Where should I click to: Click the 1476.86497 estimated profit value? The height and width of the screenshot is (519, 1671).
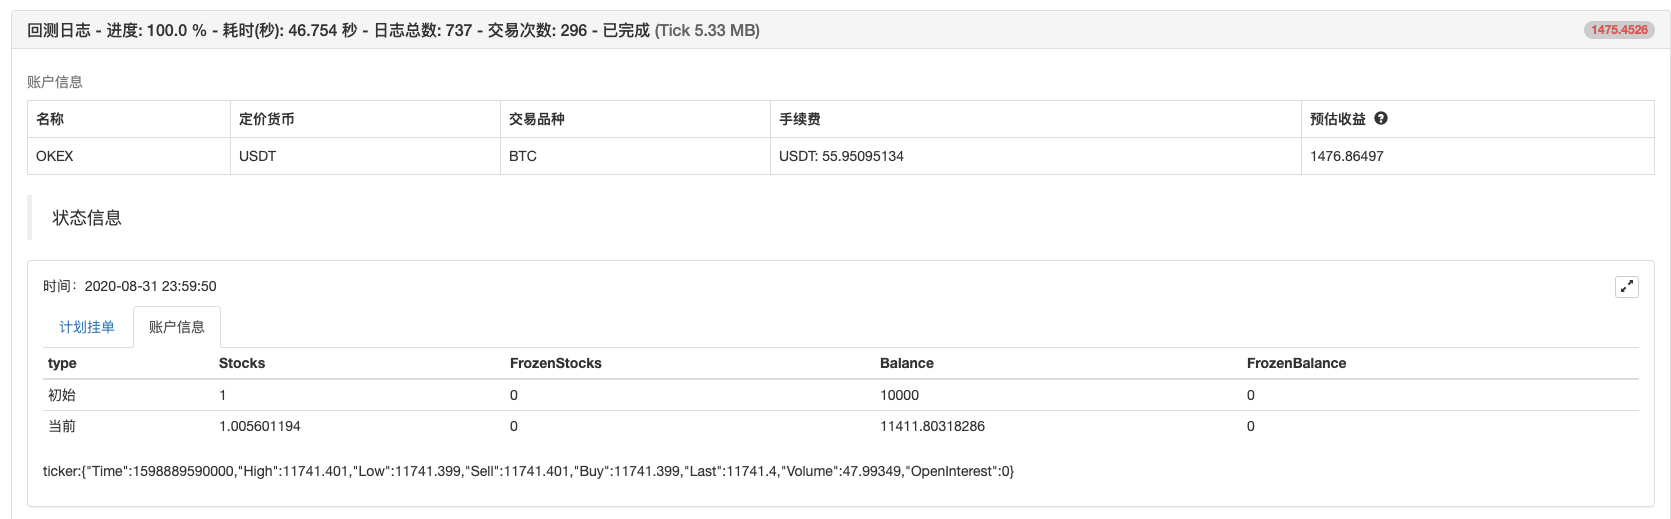coord(1347,156)
